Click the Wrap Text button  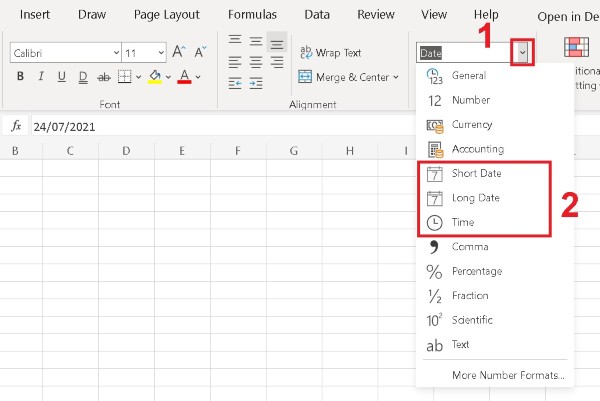tap(330, 52)
